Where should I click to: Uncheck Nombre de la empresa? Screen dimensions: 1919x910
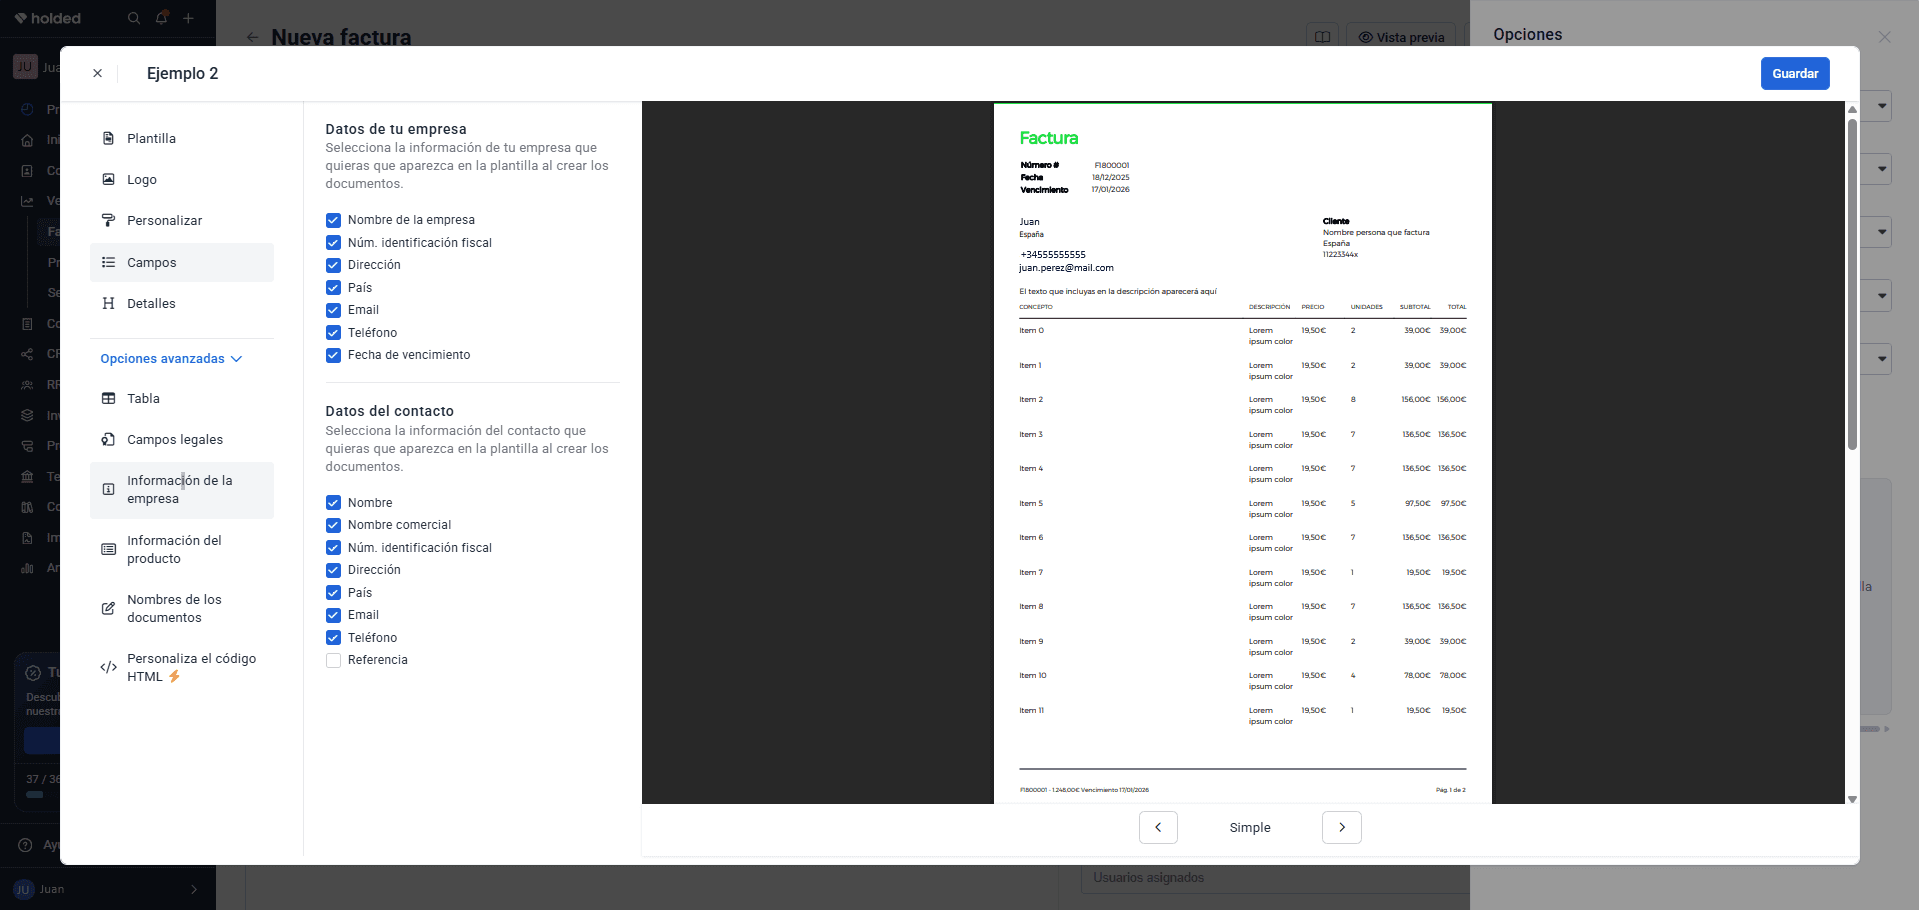click(333, 220)
